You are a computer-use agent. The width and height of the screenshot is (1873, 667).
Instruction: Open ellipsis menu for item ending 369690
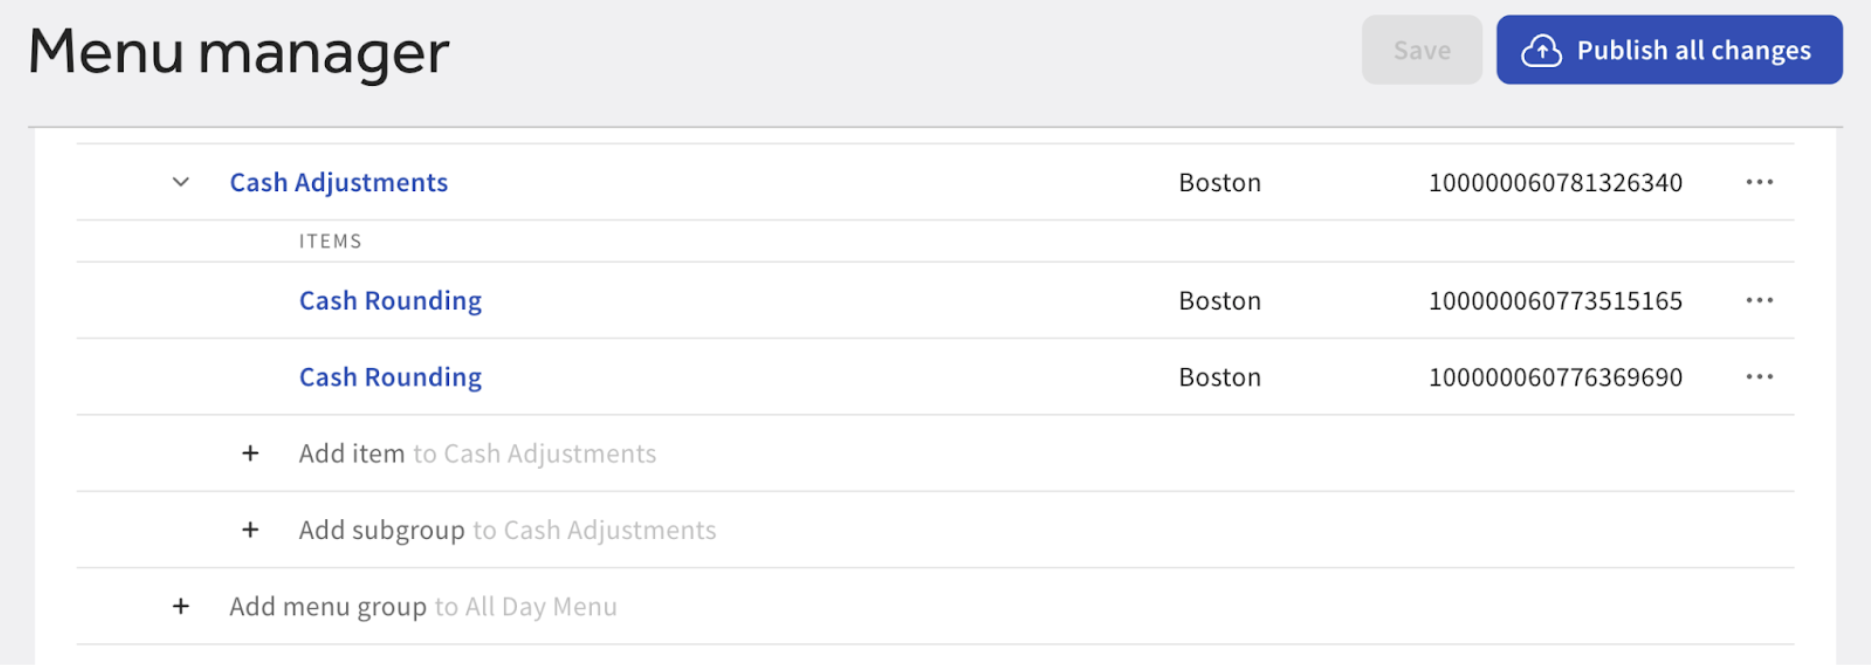1759,377
